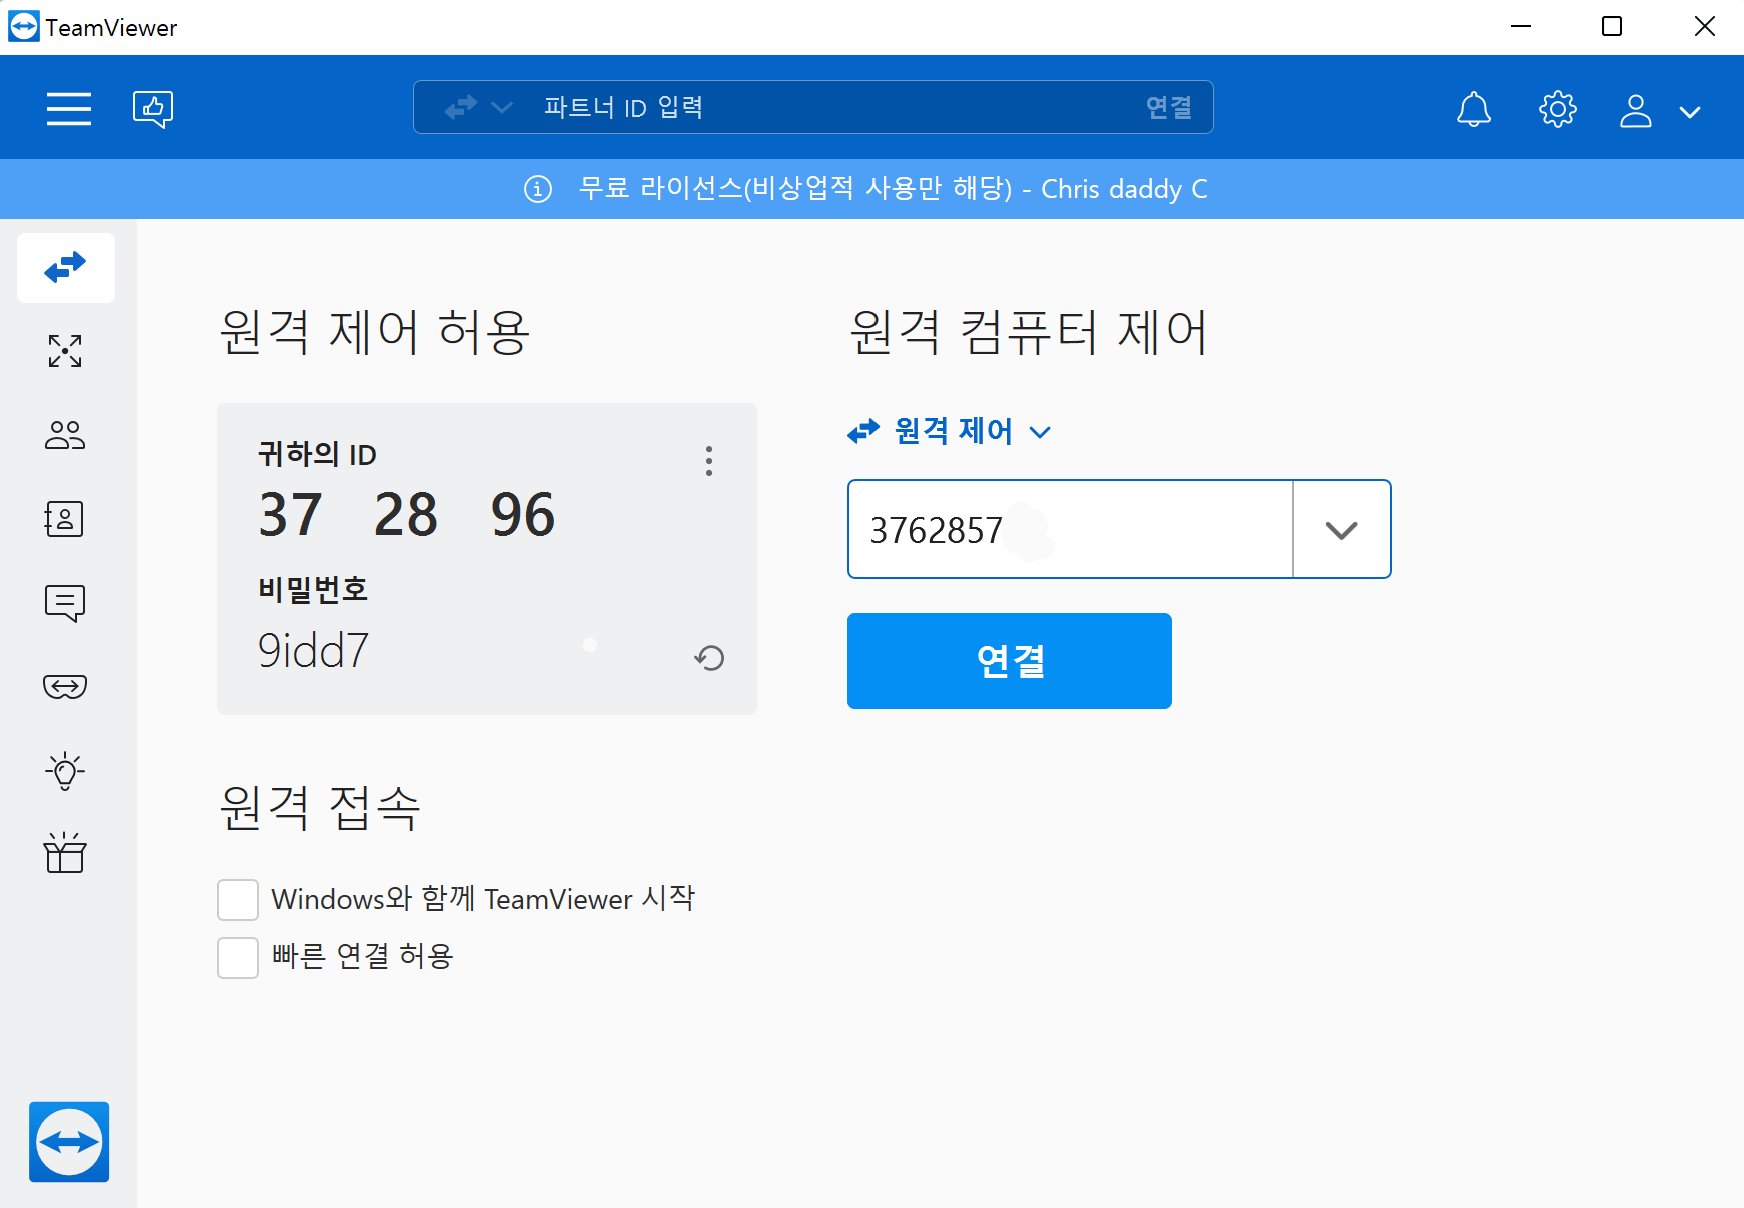Toggle 빠른 연결 허용 checkbox
Screen dimensions: 1744x1208
[x=238, y=958]
